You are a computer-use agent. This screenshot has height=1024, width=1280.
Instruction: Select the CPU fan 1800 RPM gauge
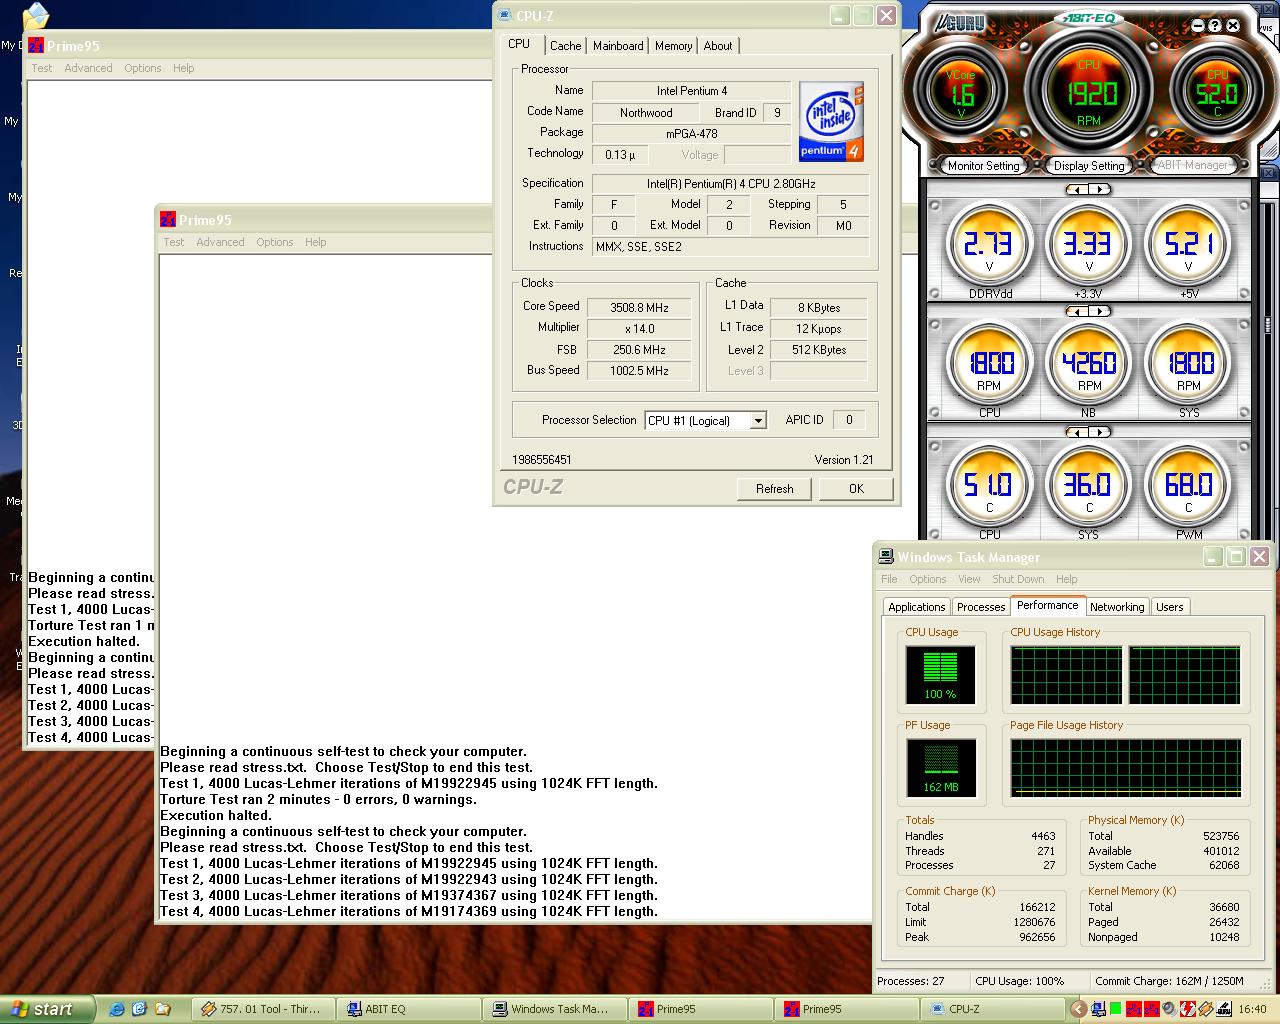coord(989,363)
